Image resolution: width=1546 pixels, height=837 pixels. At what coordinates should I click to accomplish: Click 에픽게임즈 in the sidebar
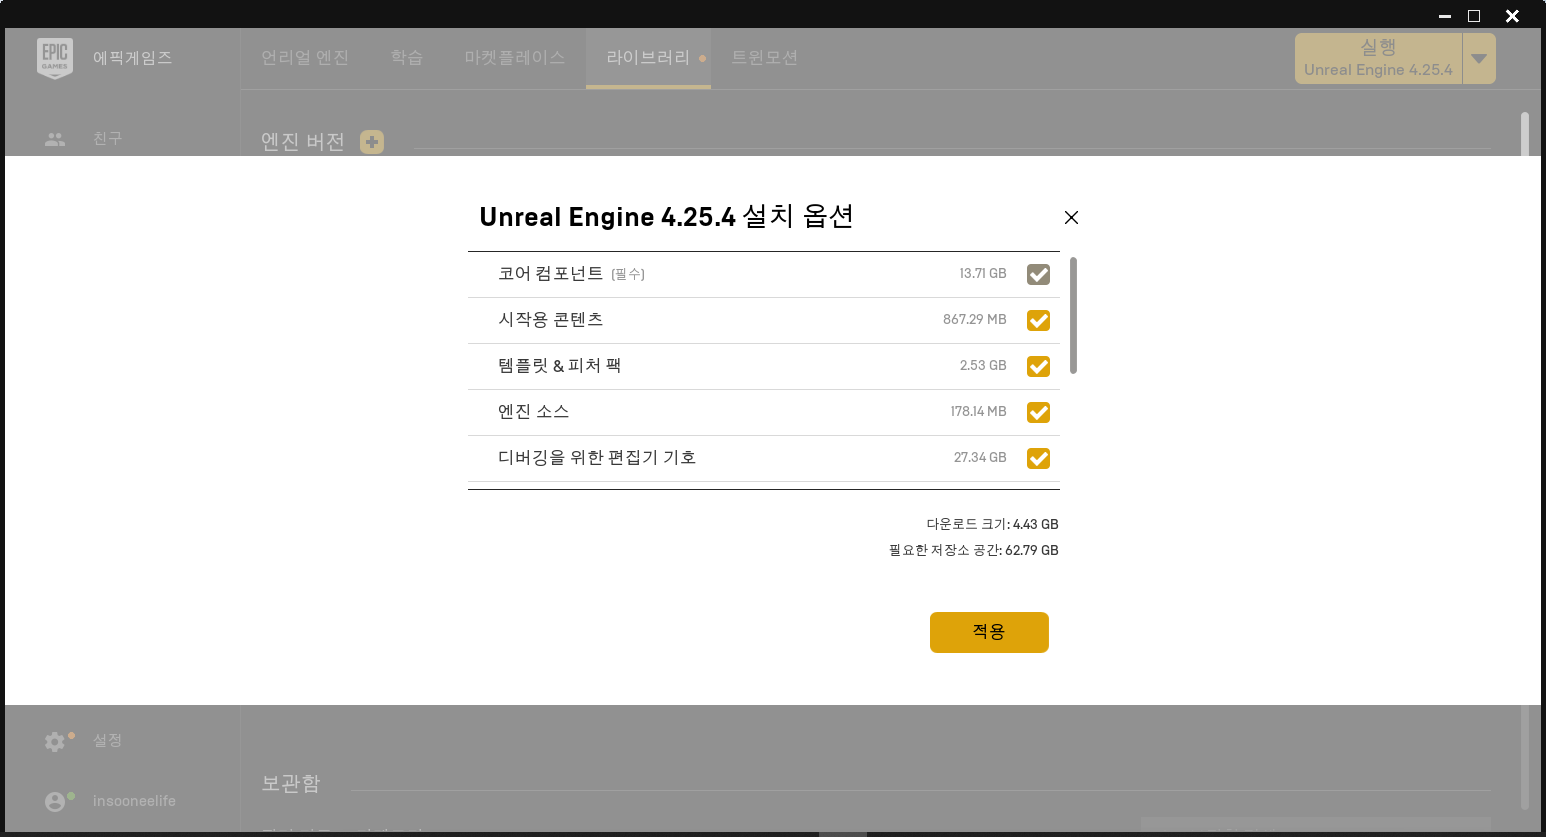[x=133, y=58]
